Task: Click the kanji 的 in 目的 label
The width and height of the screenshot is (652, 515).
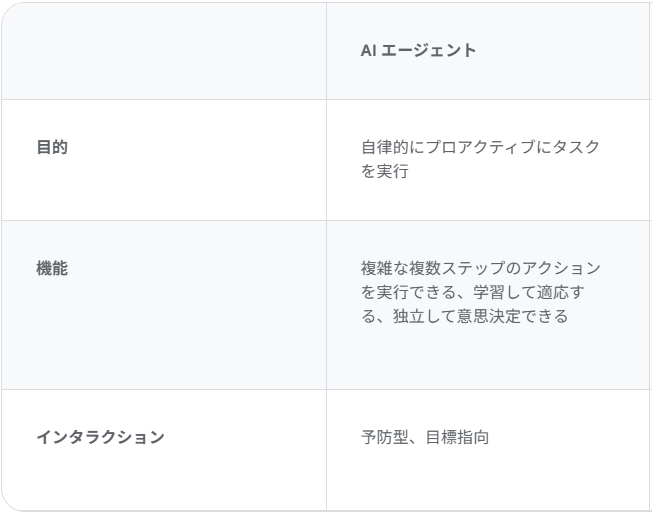Action: tap(60, 147)
